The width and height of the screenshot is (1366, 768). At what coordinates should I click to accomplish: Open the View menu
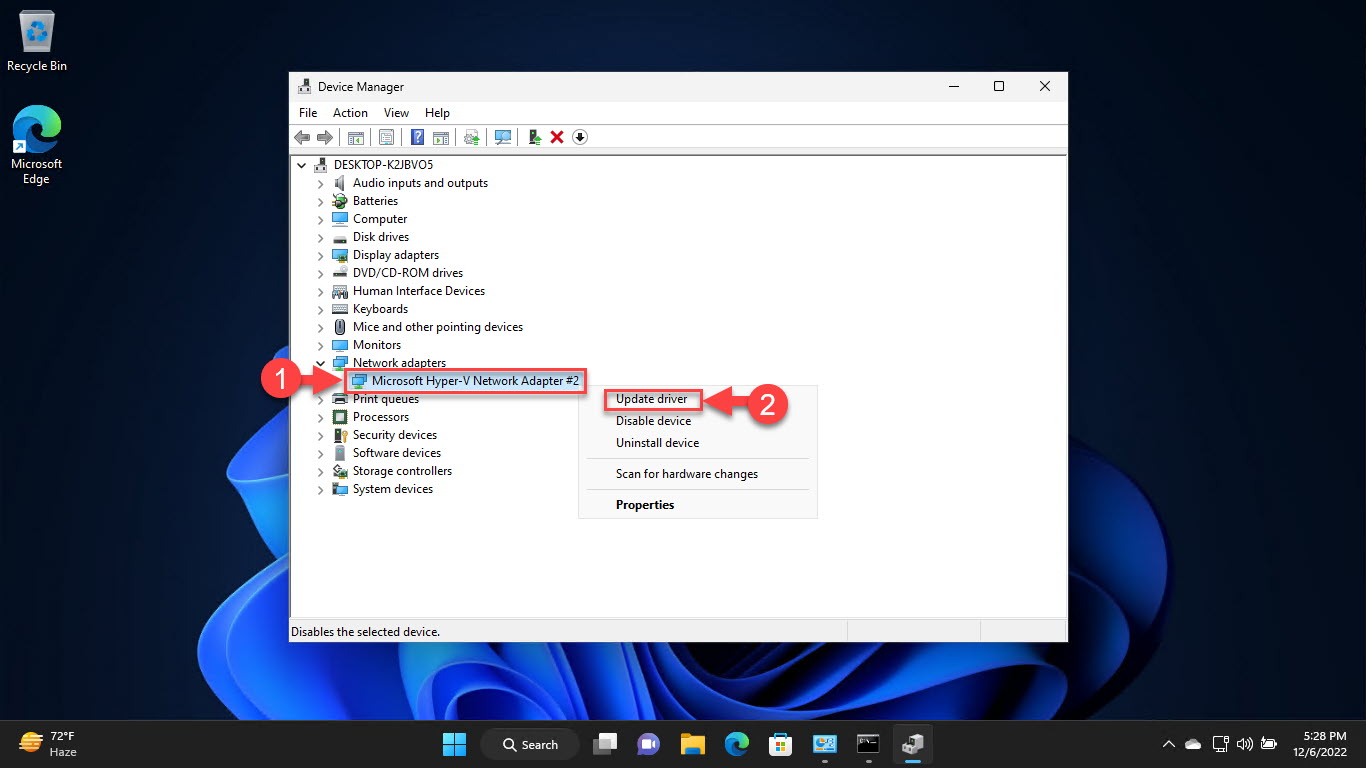(396, 112)
